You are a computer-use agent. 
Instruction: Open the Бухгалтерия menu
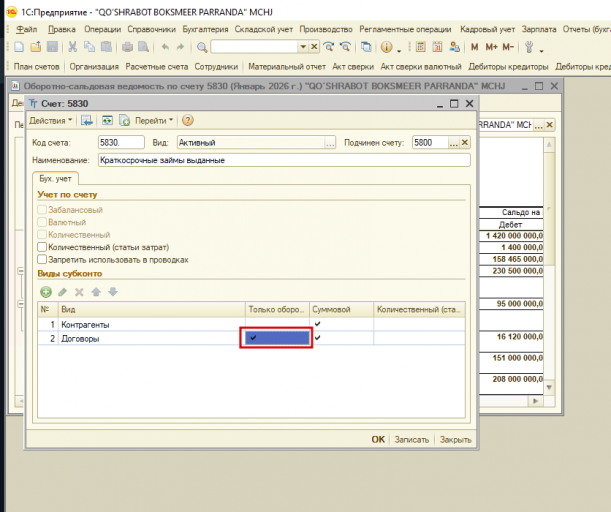click(205, 29)
